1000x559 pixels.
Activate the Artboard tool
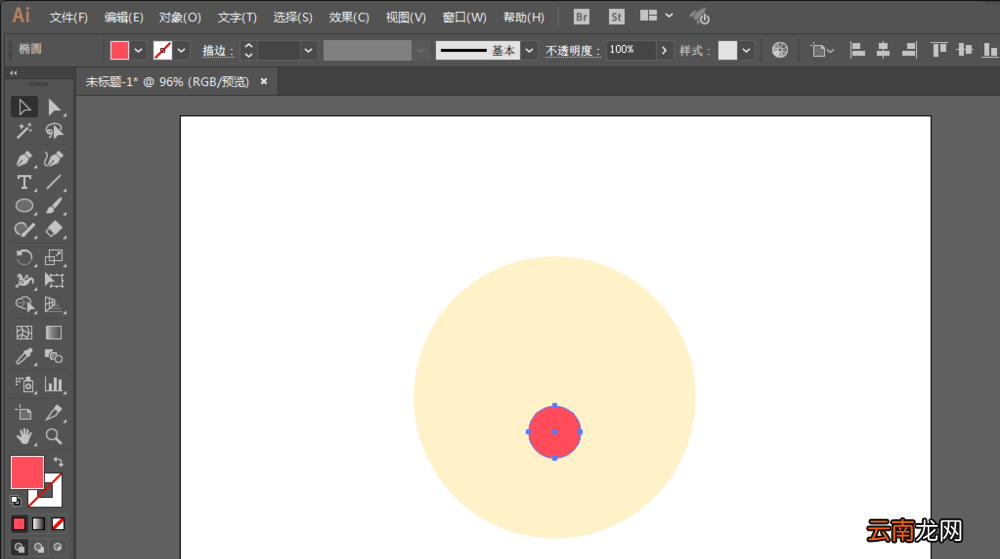(x=24, y=413)
